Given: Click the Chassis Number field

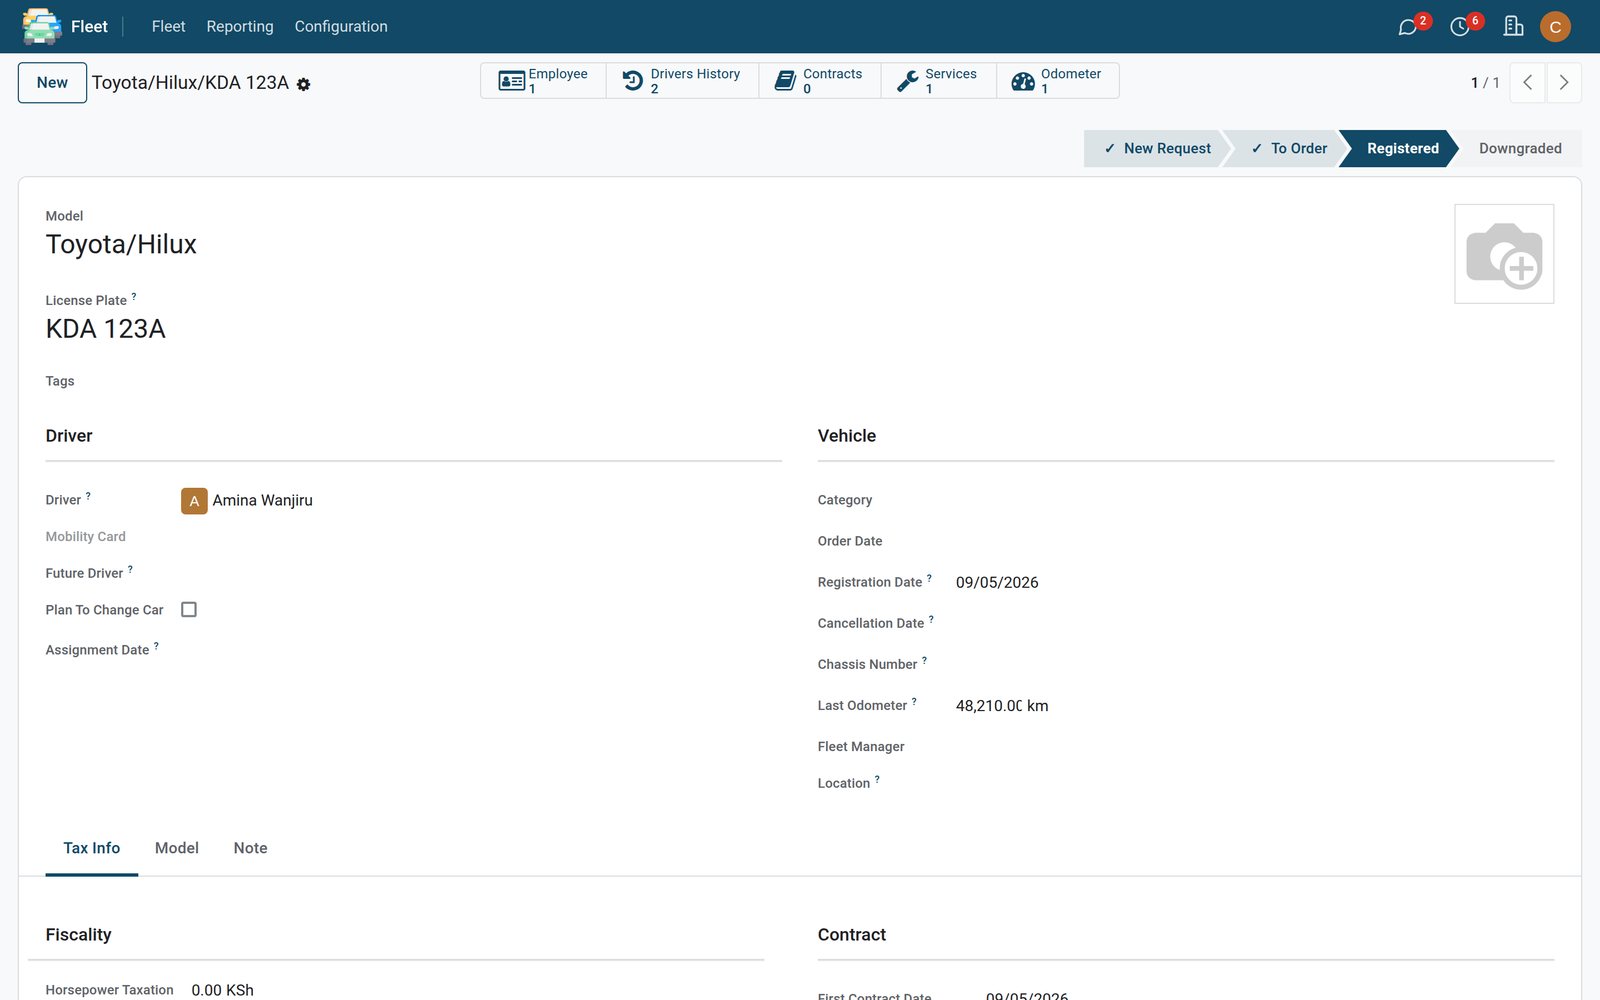Looking at the screenshot, I should (x=1254, y=664).
